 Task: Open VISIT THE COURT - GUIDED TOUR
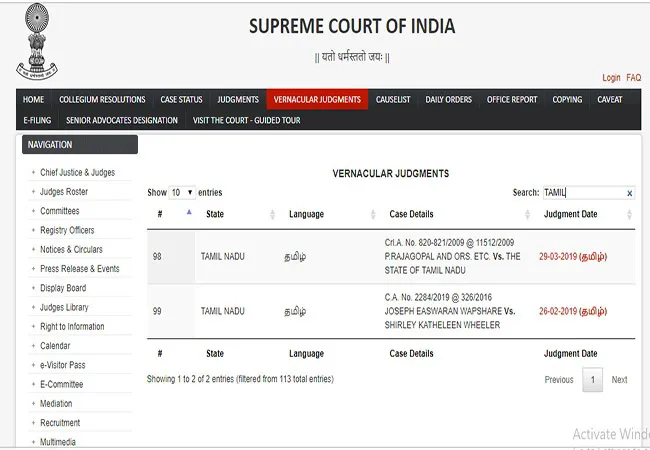click(x=247, y=120)
